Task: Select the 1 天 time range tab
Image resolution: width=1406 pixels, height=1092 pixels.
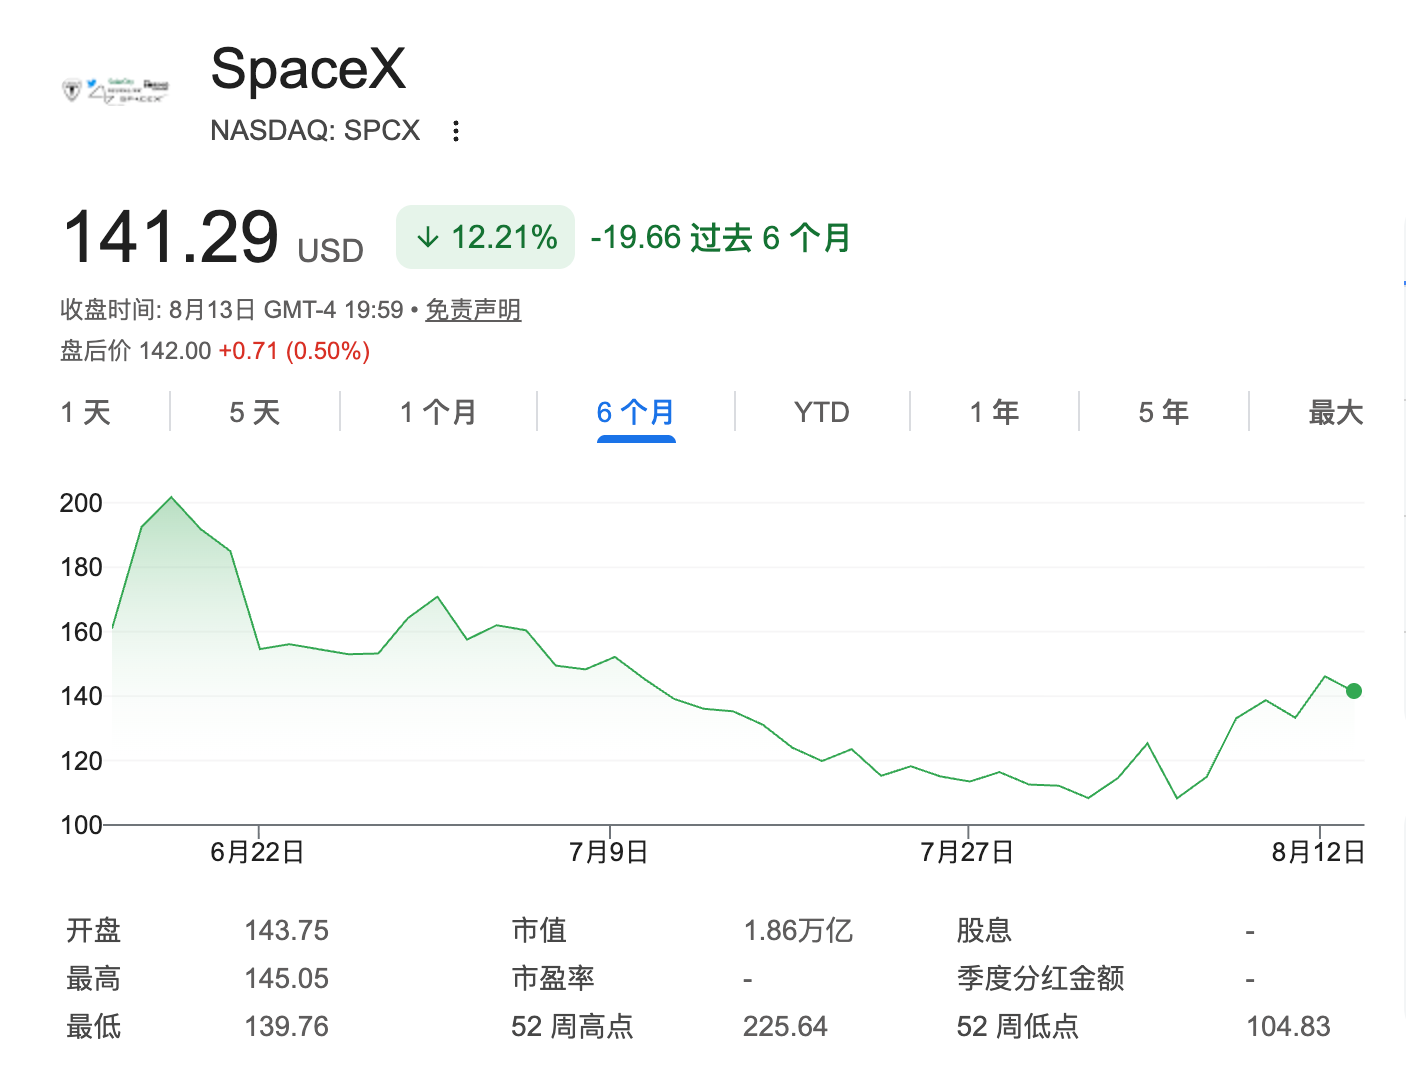Action: click(x=86, y=412)
